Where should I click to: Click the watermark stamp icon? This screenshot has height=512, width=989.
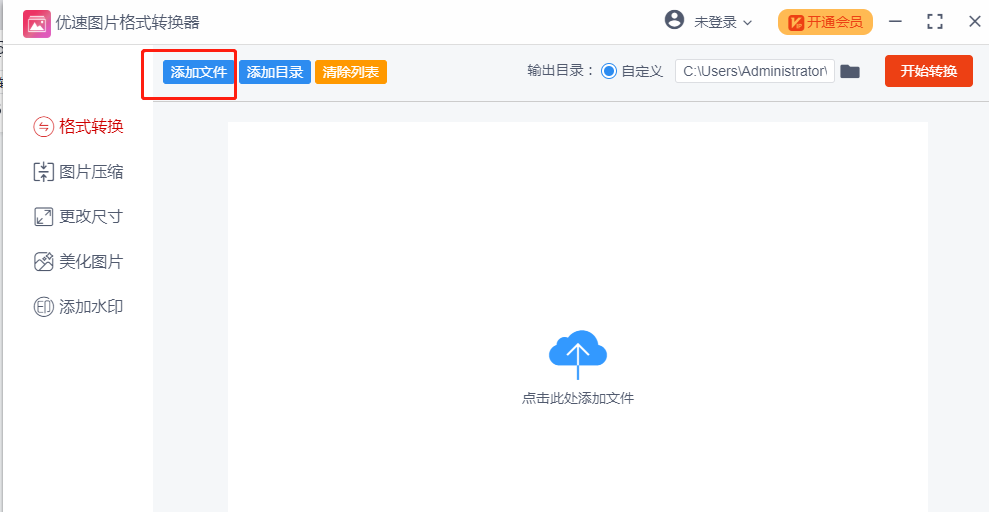[44, 307]
